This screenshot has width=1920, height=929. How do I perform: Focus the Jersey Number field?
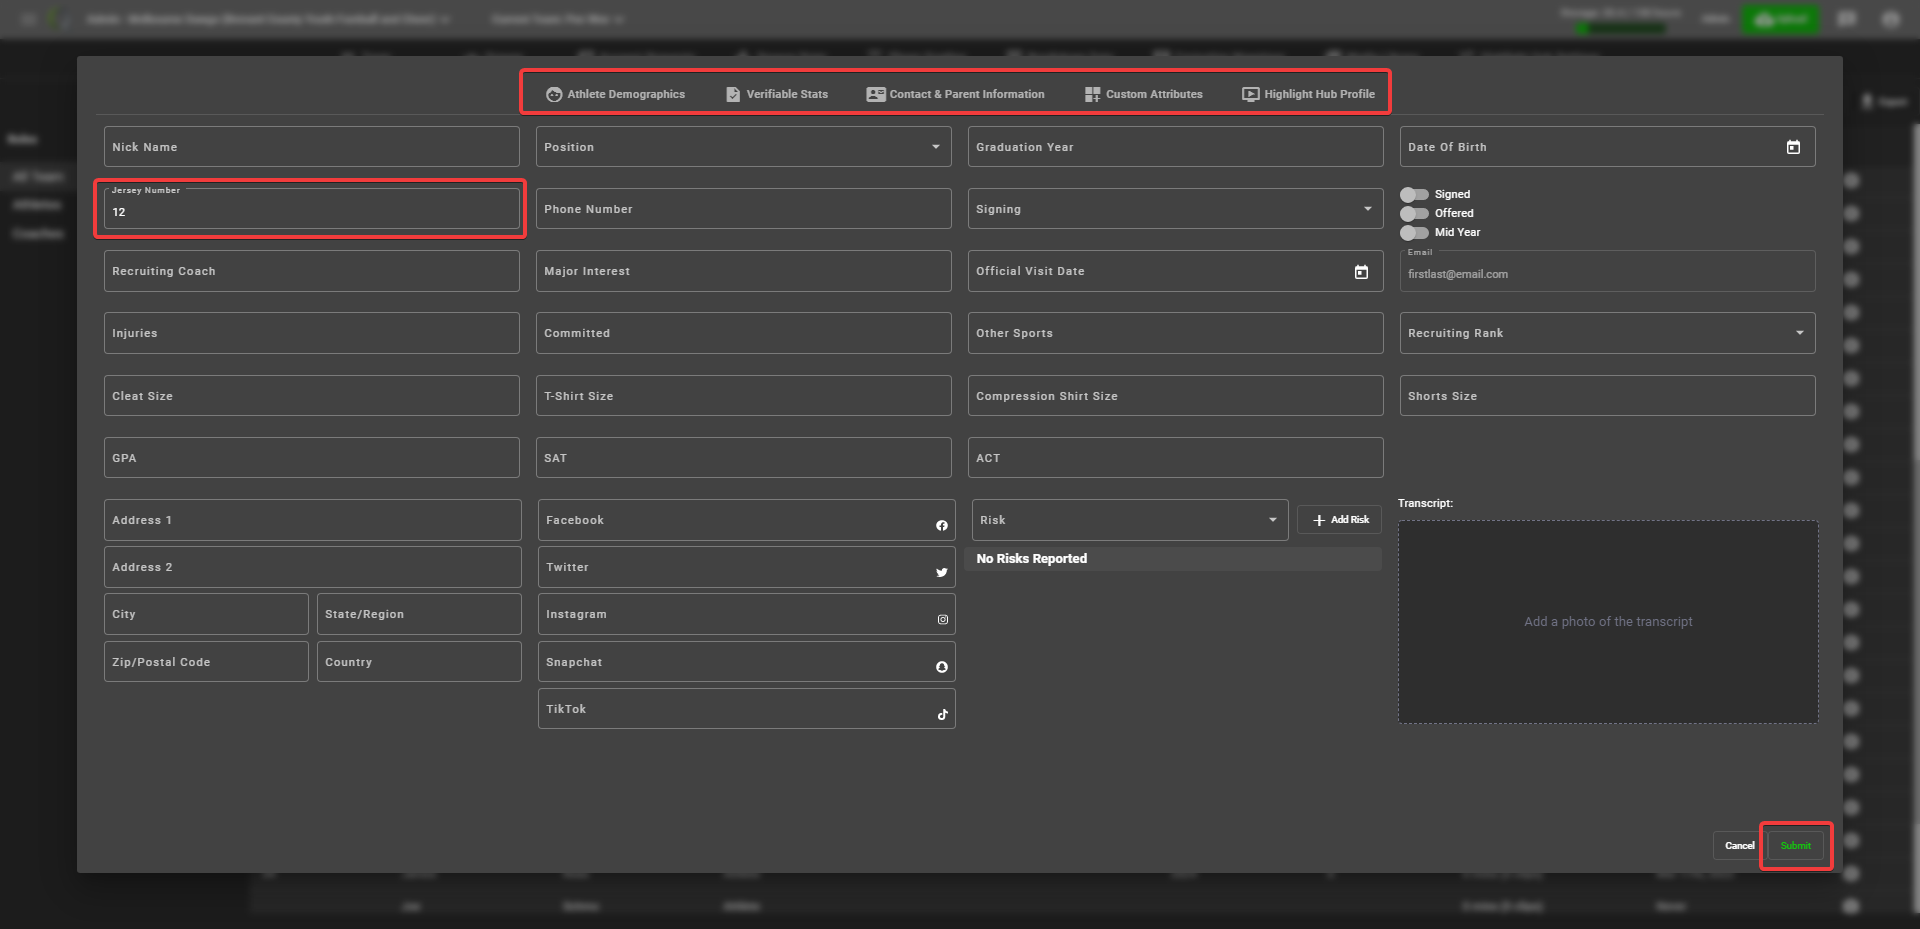click(312, 209)
